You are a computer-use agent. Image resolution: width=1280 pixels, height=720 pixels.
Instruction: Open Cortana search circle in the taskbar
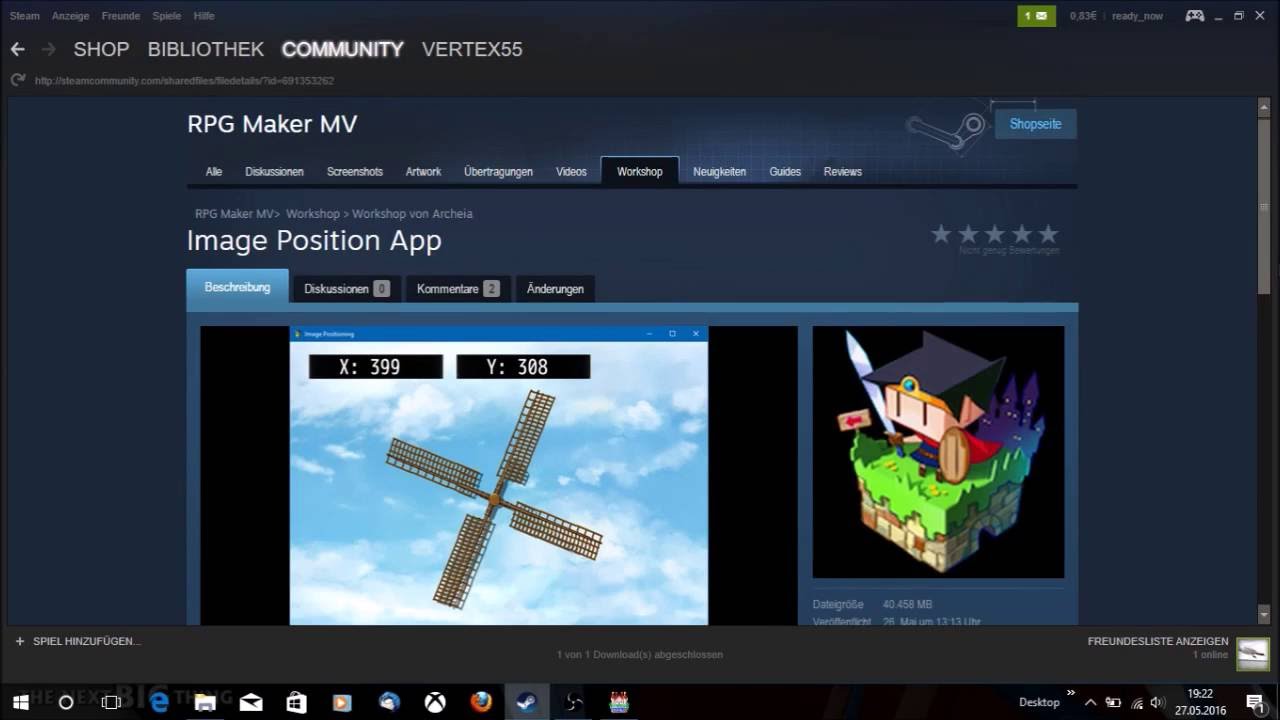(66, 702)
